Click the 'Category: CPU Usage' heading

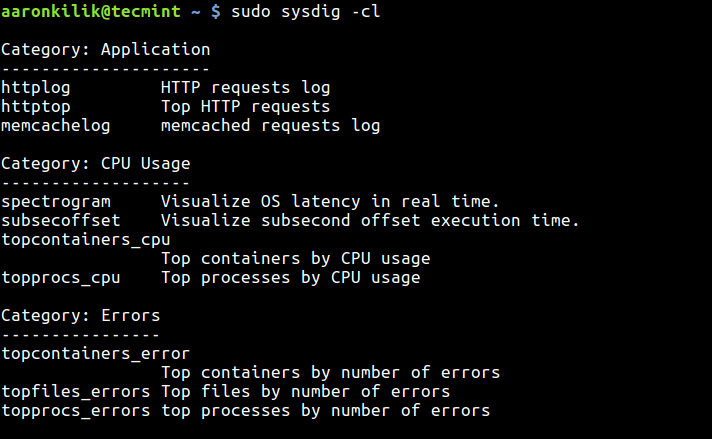96,164
